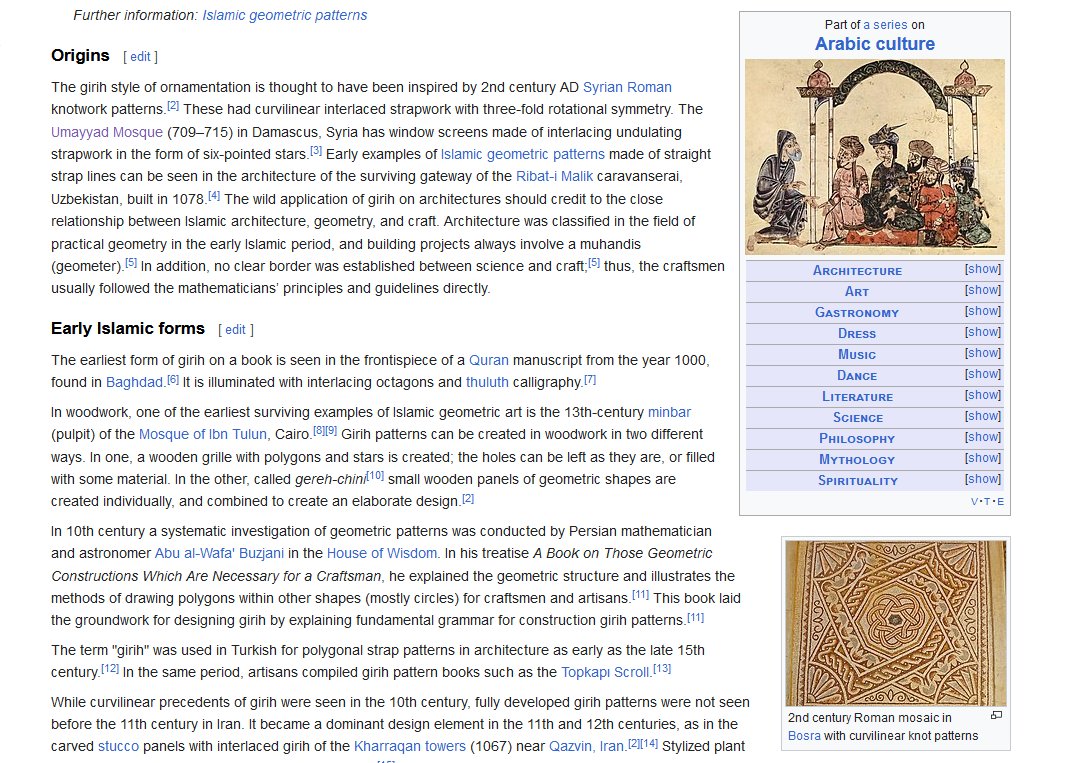Screen dimensions: 1085x763
Task: Jump to citation [3] after six-pointed stars
Action: [x=316, y=150]
